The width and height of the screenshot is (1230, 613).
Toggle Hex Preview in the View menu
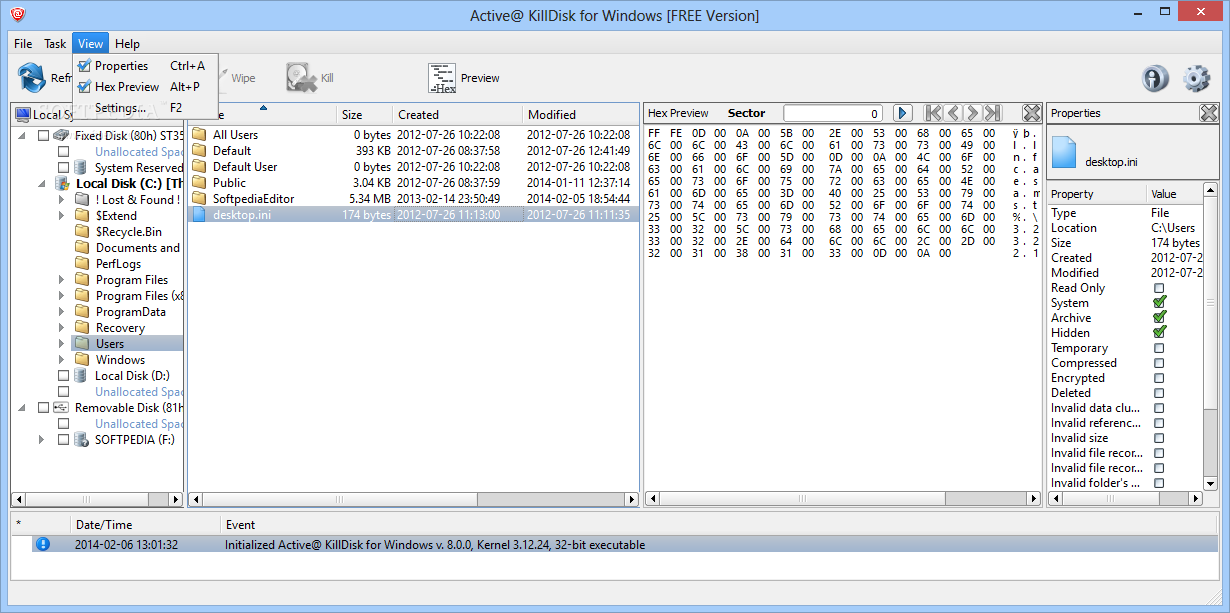pyautogui.click(x=146, y=87)
